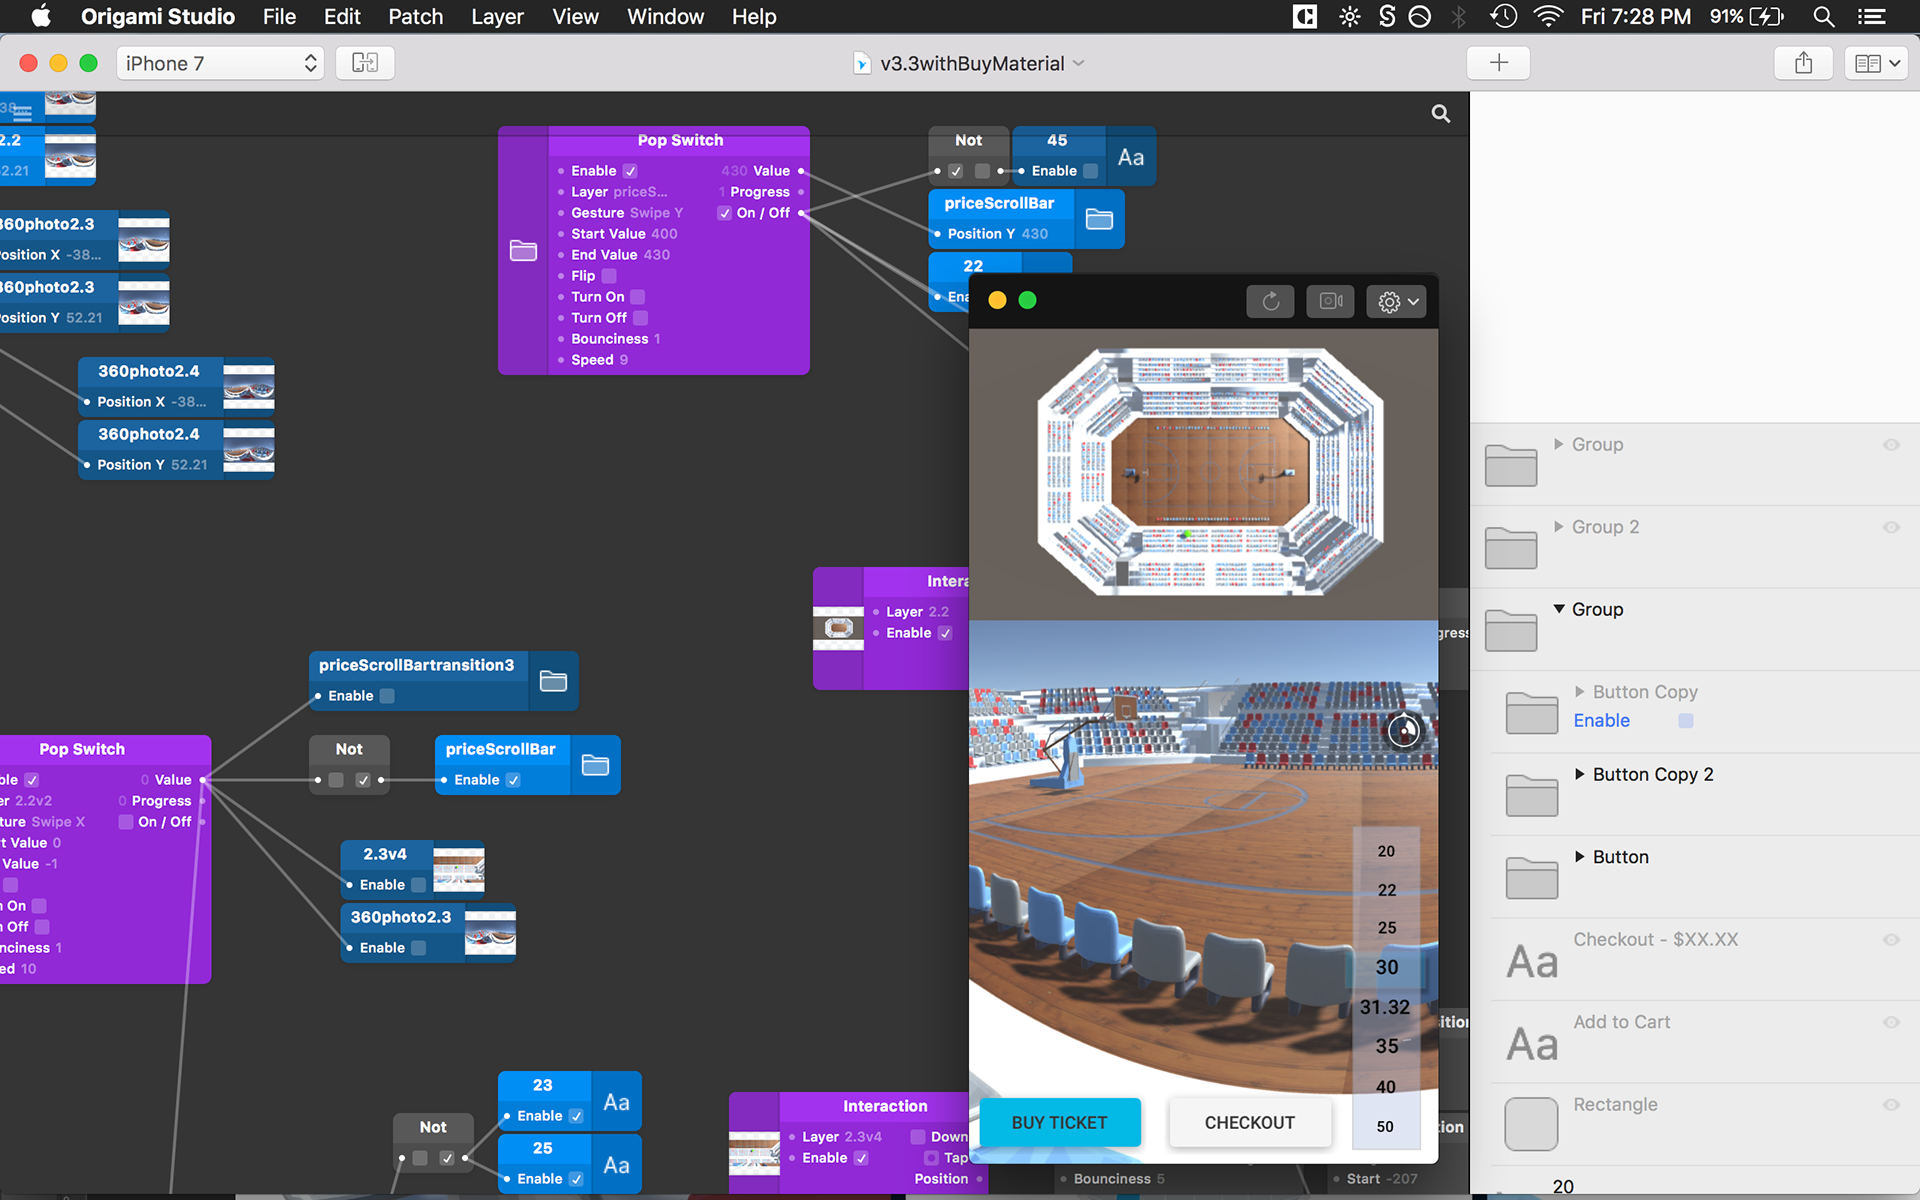Click the priceScrollBar Position Y folder icon

pyautogui.click(x=1099, y=219)
